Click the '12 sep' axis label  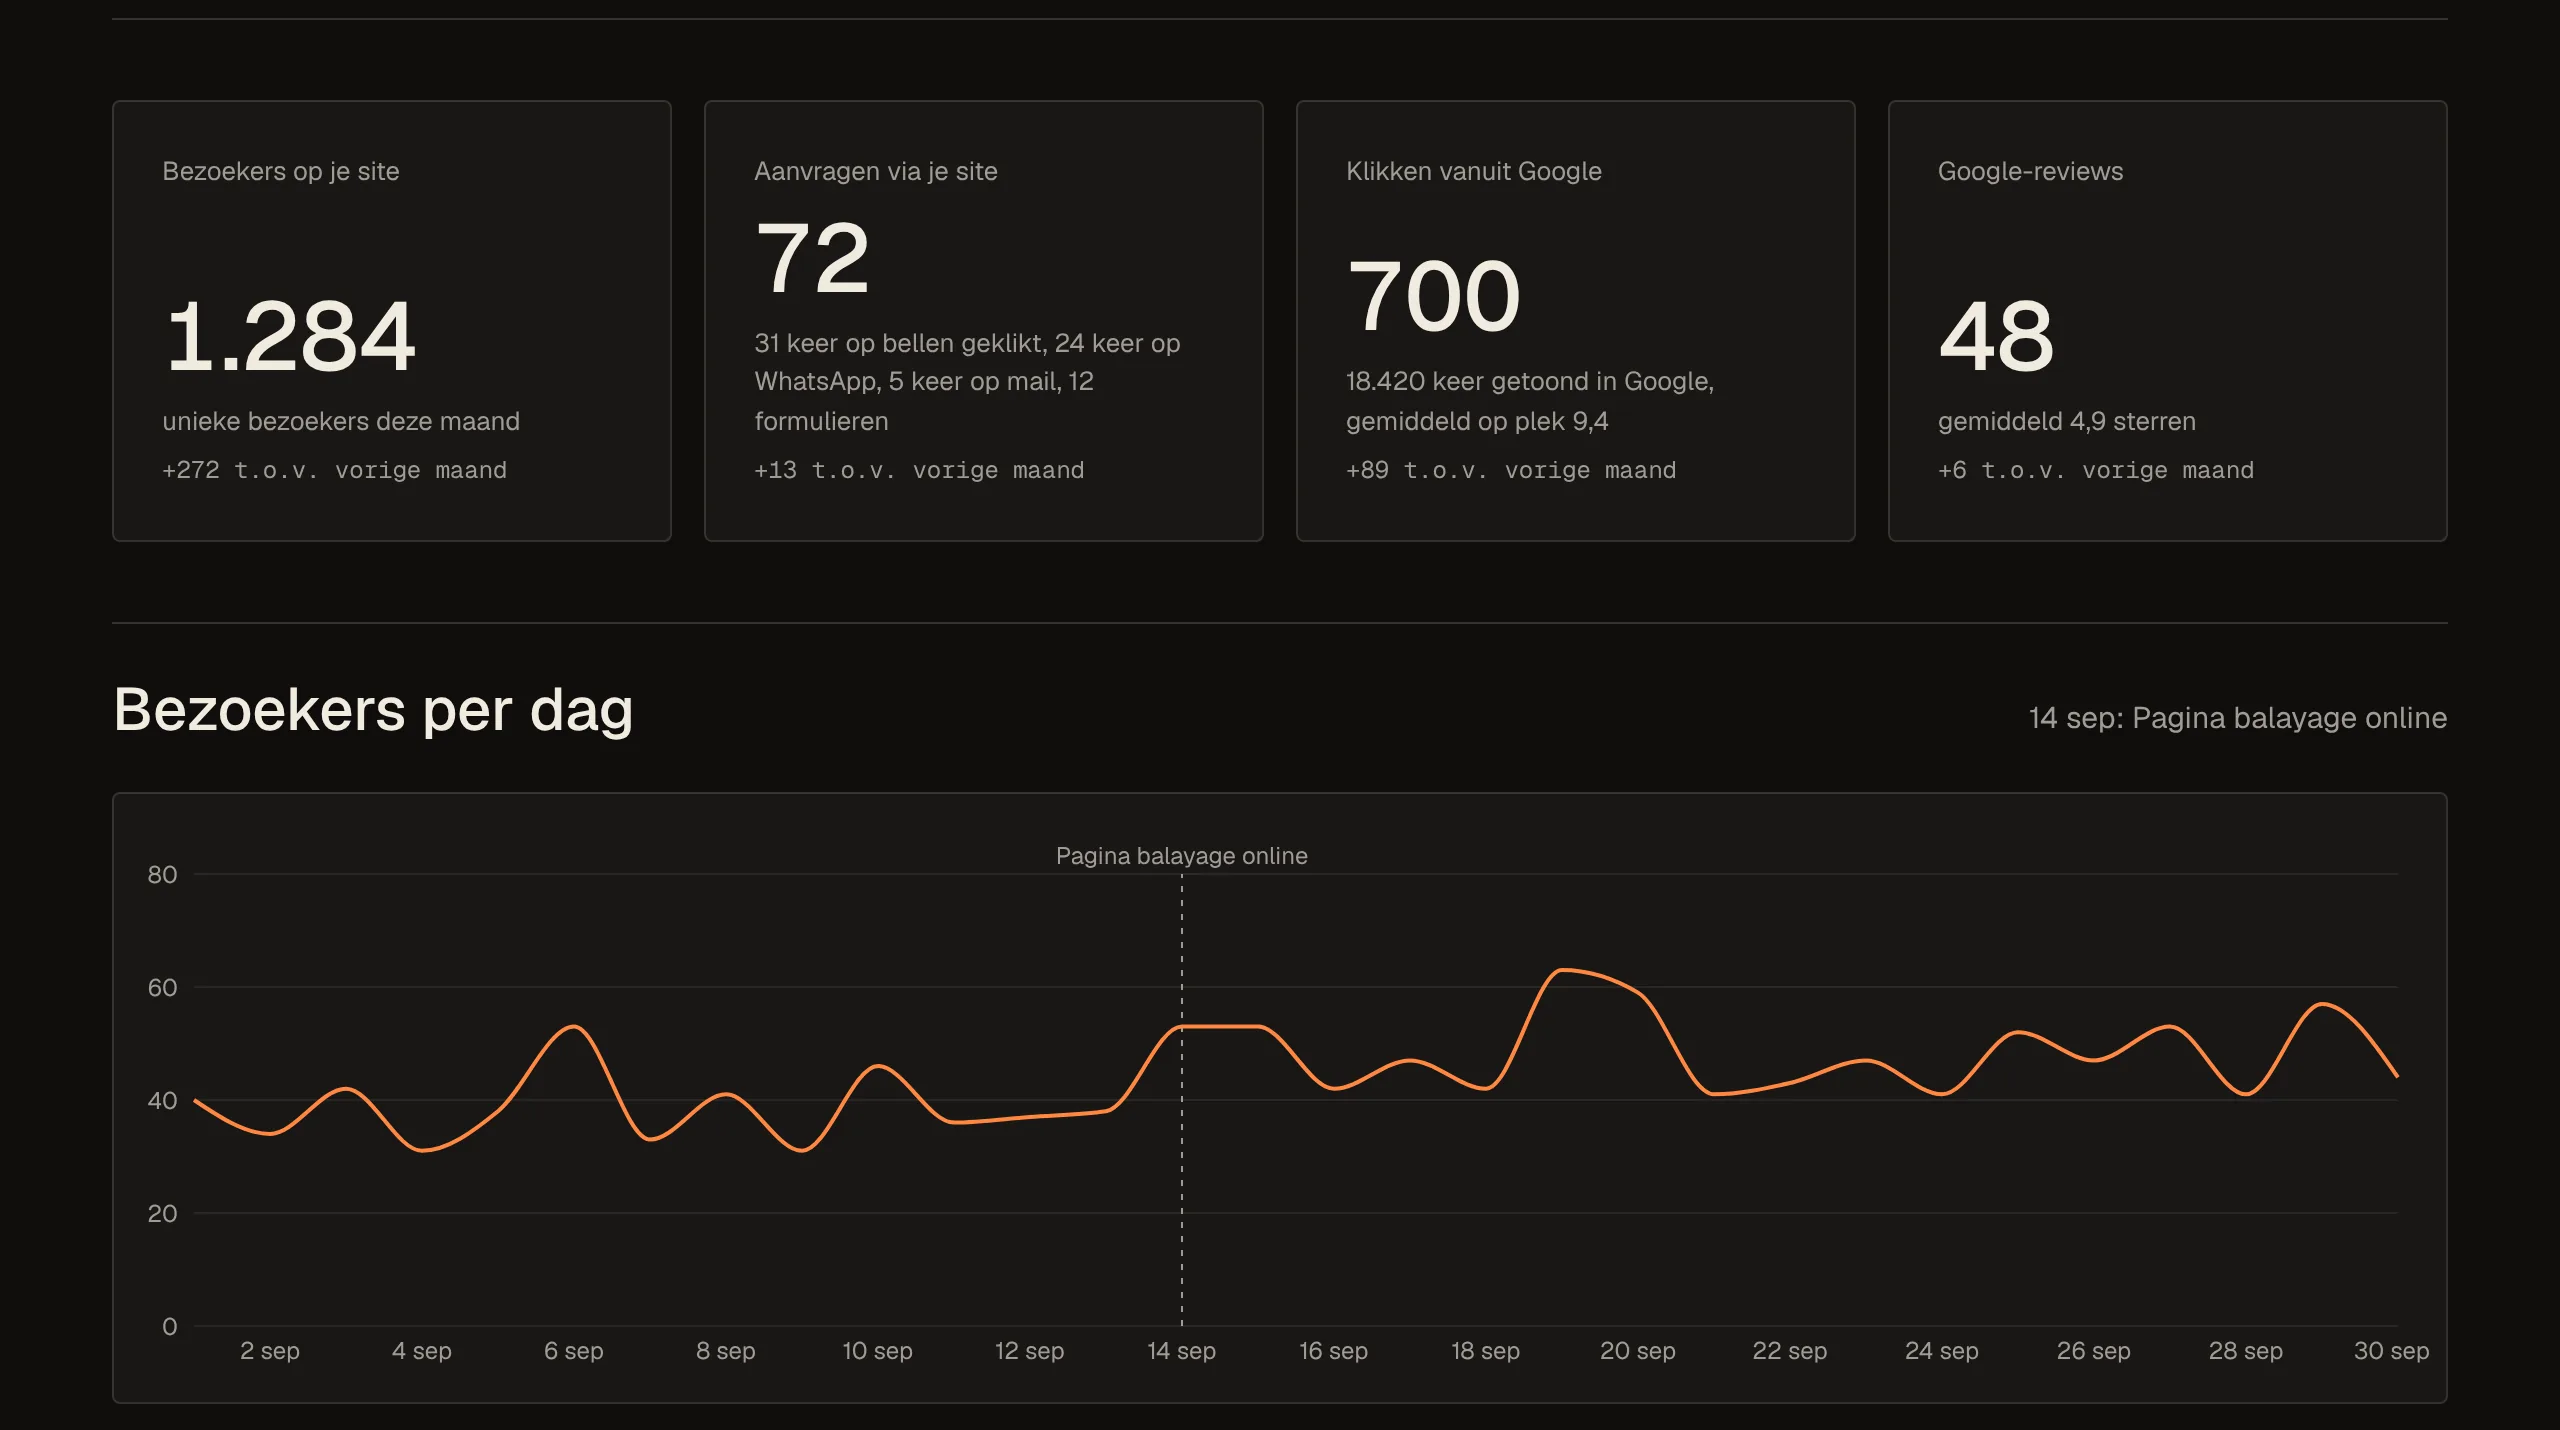(1030, 1351)
